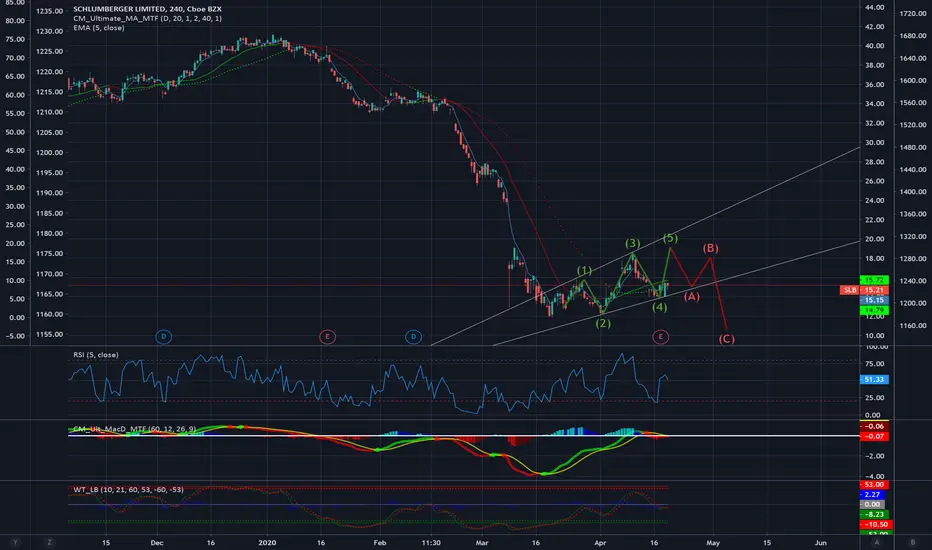
Task: Click the grey 0.00 WaveTrend zero tag
Action: 872,504
